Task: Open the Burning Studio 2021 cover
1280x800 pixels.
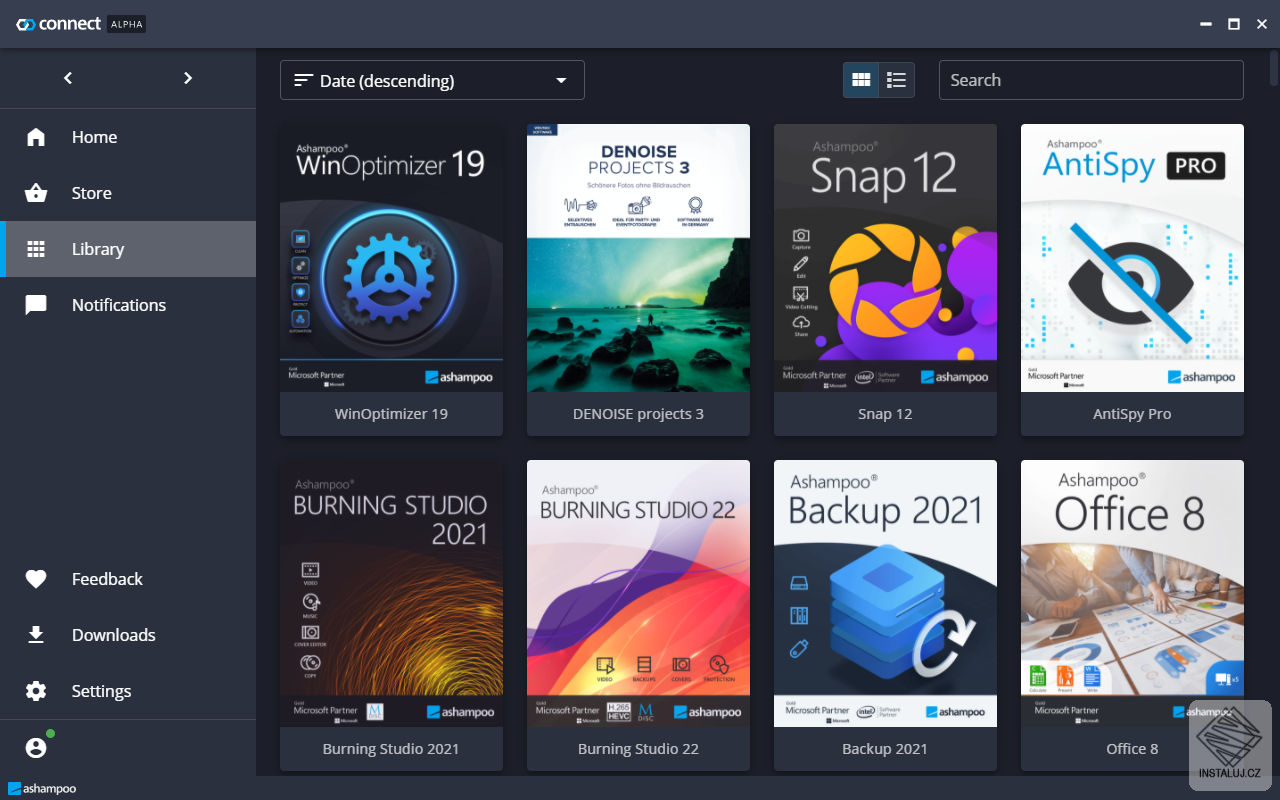Action: point(391,593)
